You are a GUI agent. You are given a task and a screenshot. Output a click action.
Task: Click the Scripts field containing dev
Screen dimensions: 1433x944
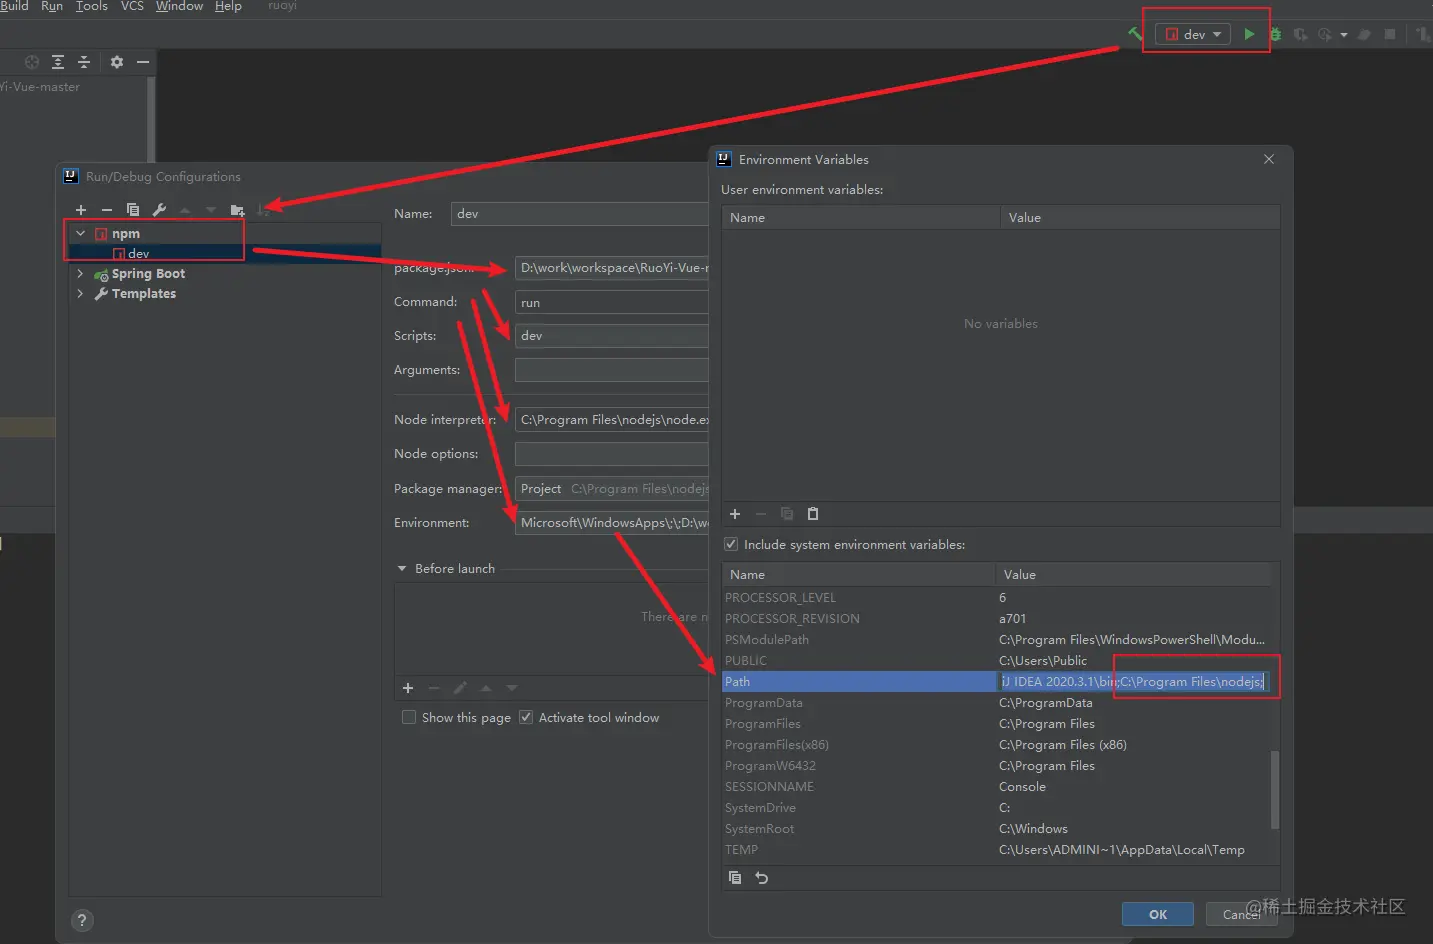(x=612, y=336)
